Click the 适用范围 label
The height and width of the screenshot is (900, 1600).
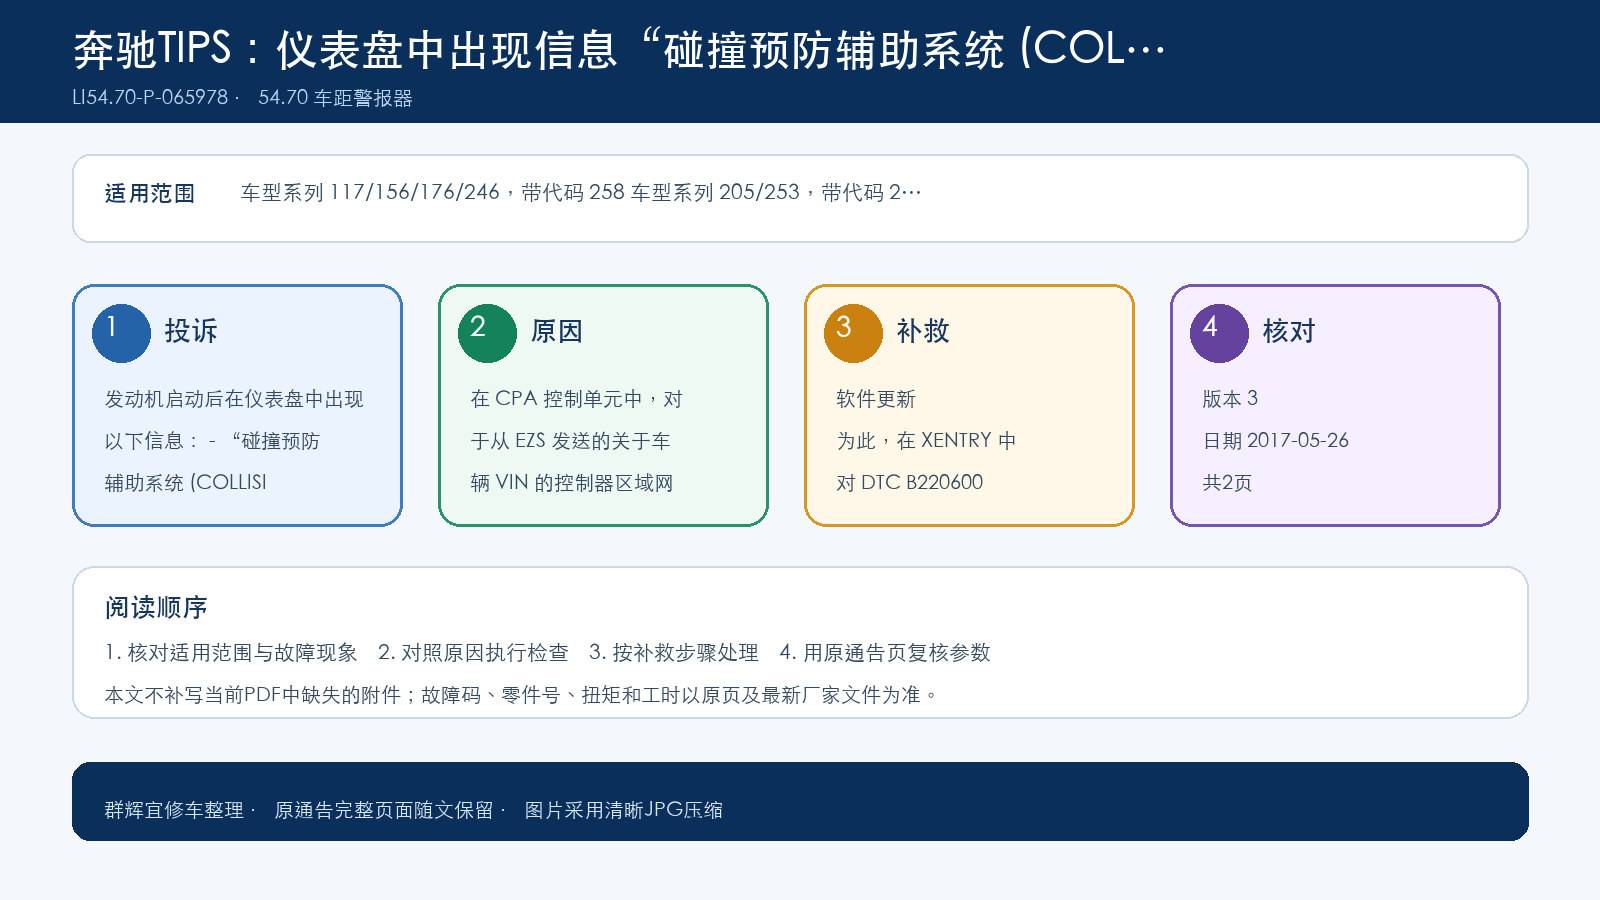coord(150,193)
